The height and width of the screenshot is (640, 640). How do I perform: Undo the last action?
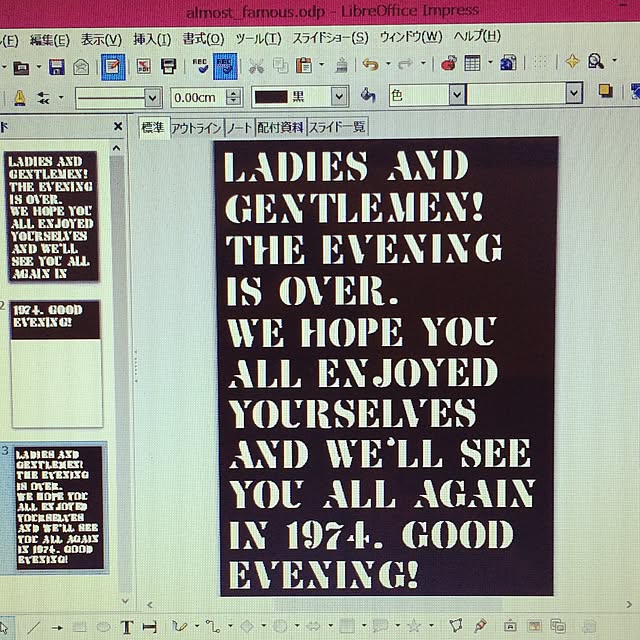tap(371, 64)
